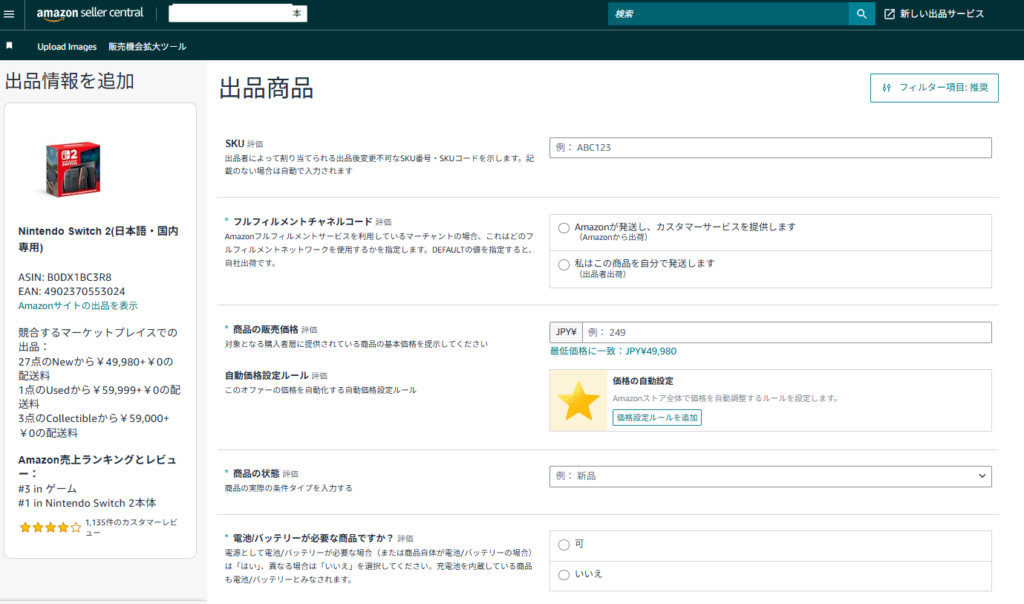1024x604 pixels.
Task: Click the Nintendo Switch 2 product thumbnail
Action: pos(72,165)
